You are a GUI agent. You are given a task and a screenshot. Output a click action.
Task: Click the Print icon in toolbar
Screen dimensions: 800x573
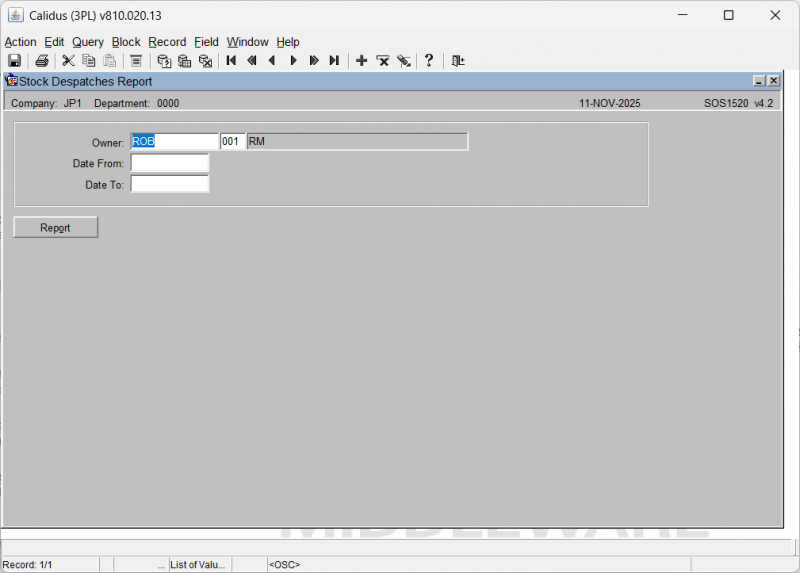tap(42, 61)
